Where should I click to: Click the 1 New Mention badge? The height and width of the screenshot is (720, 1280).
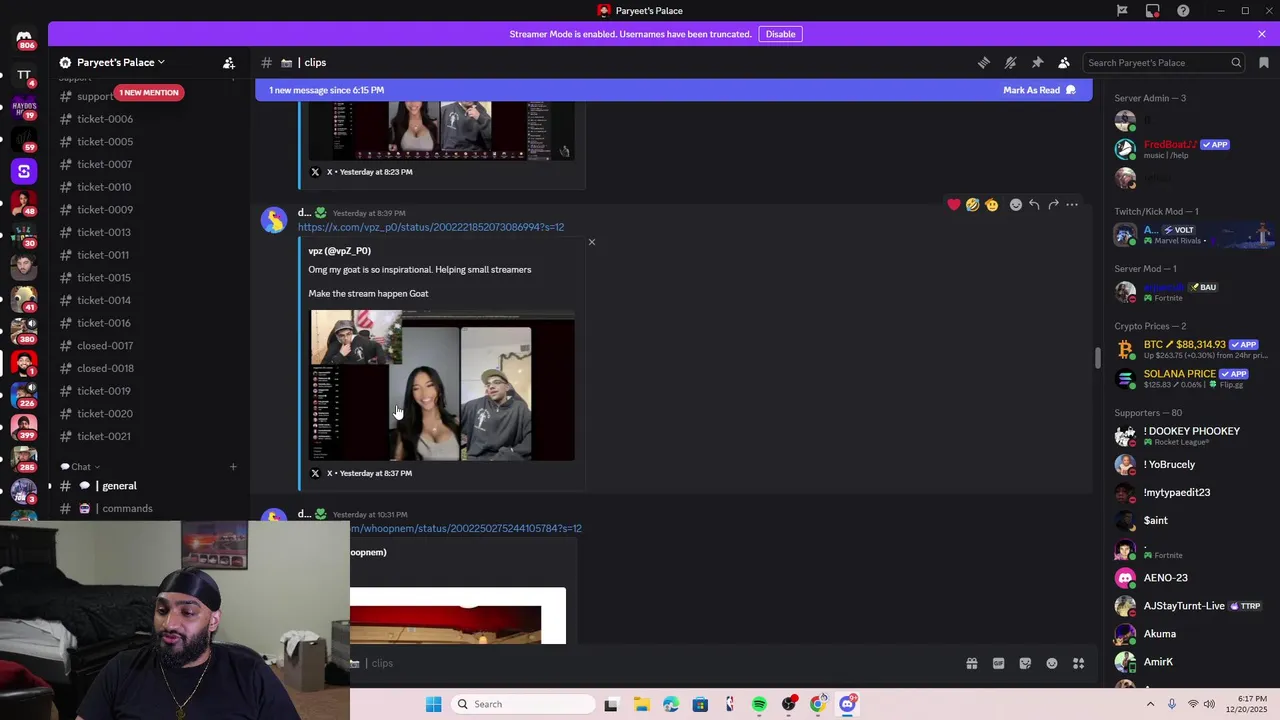[148, 93]
